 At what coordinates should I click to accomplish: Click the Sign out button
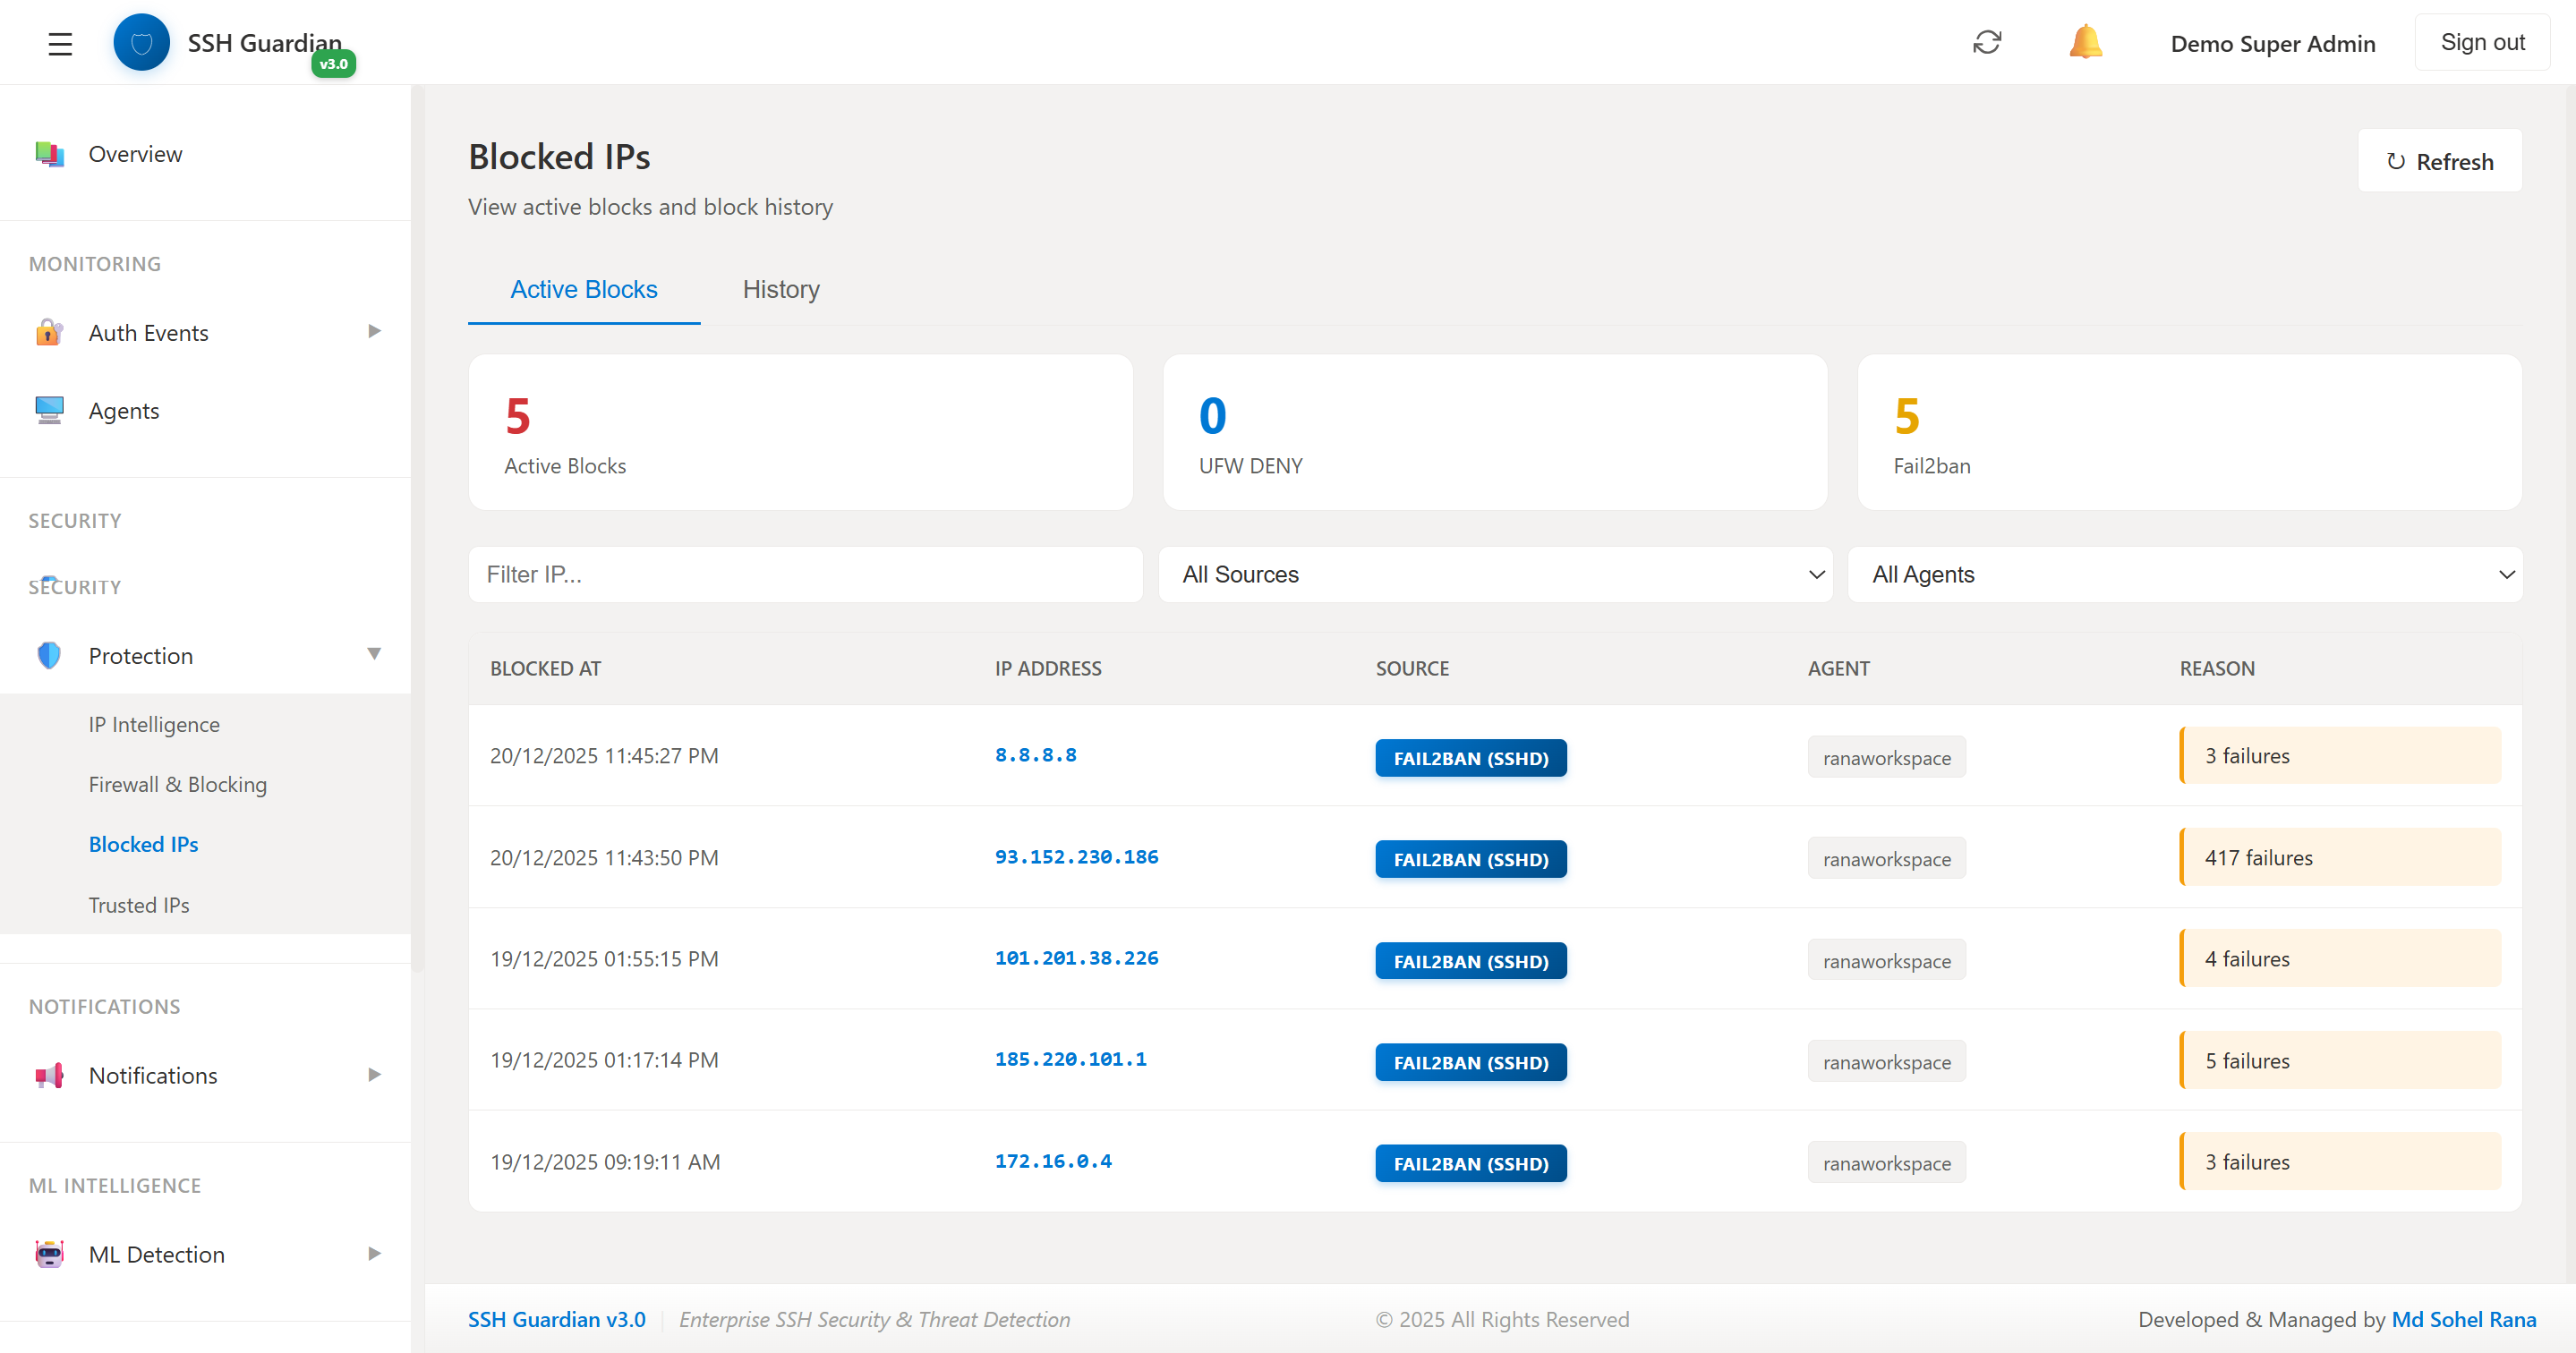pos(2481,42)
